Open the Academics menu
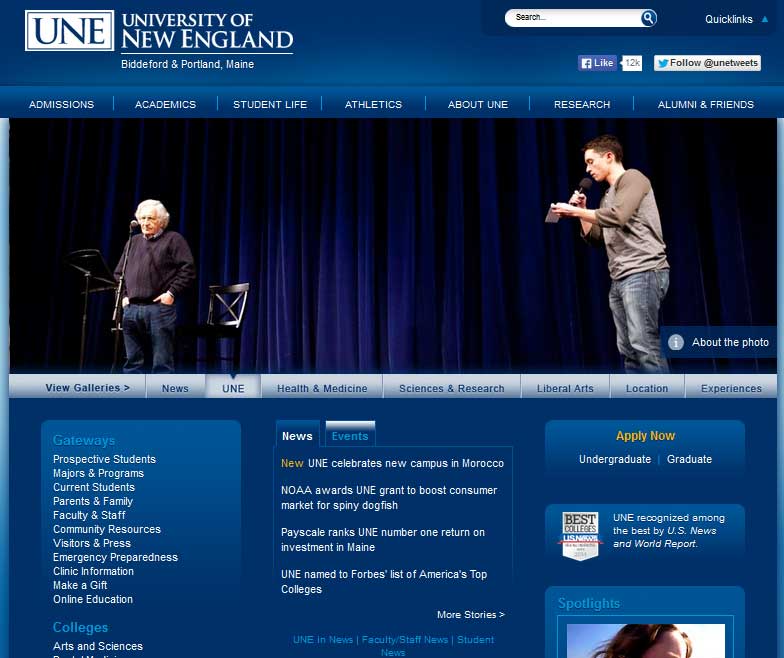The width and height of the screenshot is (784, 658). coord(166,104)
